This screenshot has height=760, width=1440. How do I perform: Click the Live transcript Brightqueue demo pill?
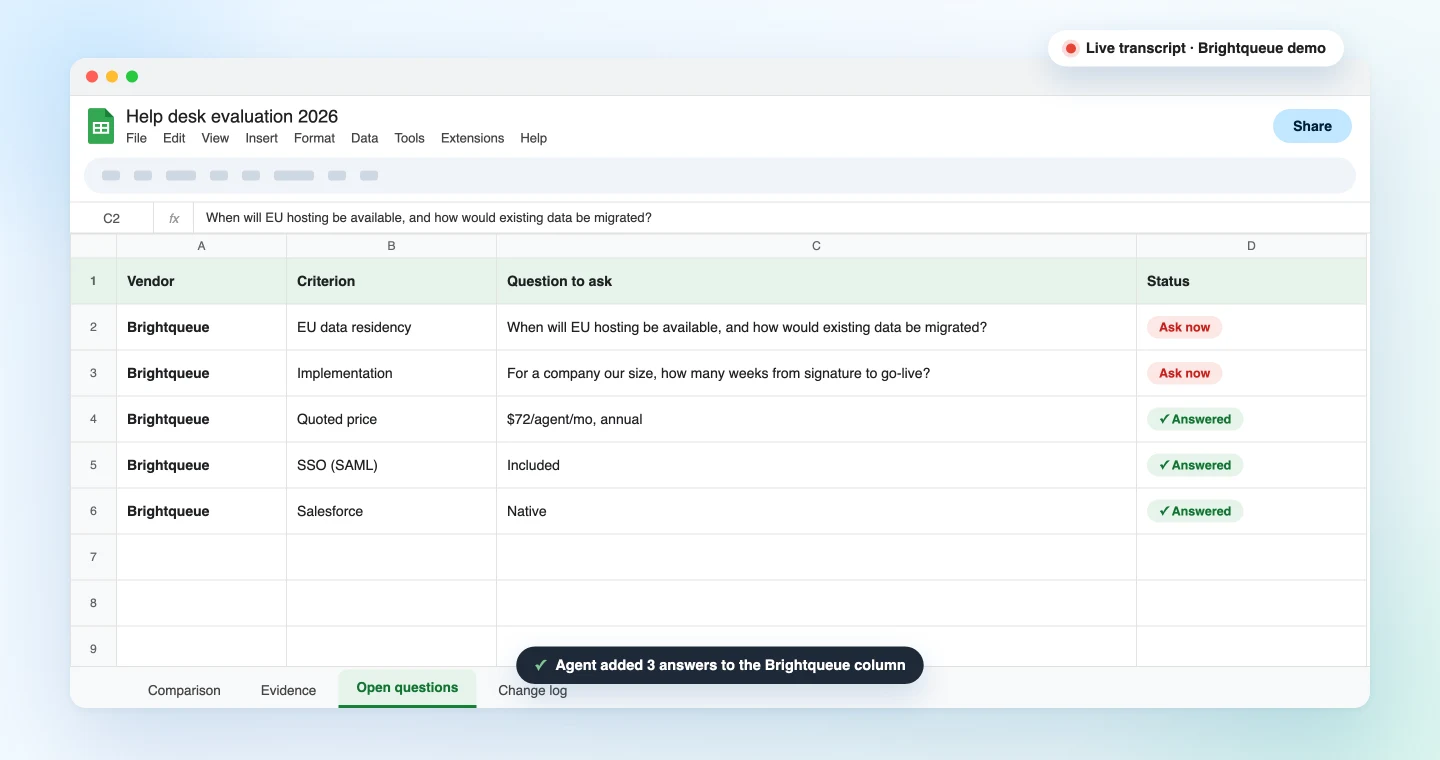[1195, 48]
